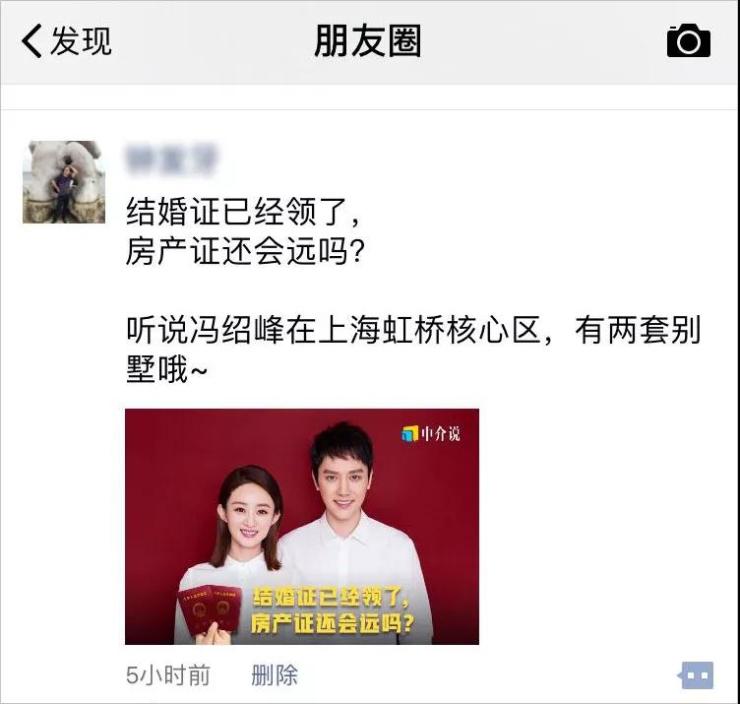View the attached couple photo full screen
This screenshot has height=704, width=740.
pos(302,527)
